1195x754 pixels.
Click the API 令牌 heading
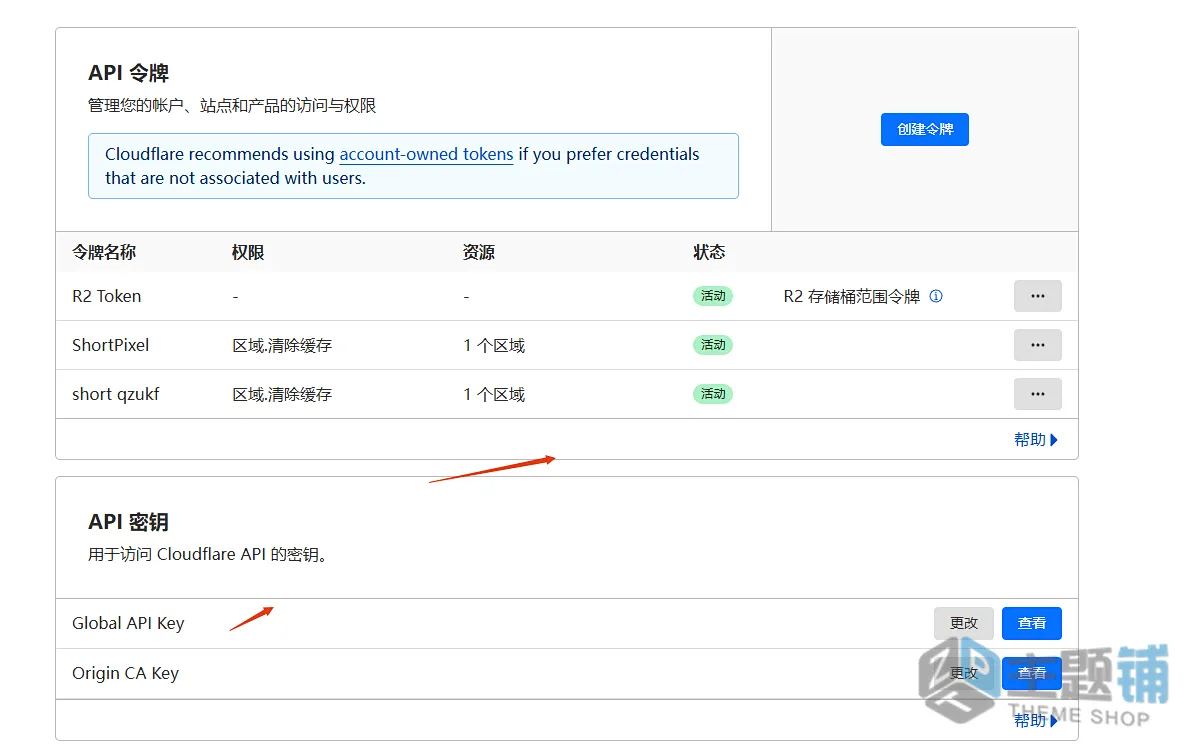[x=128, y=73]
